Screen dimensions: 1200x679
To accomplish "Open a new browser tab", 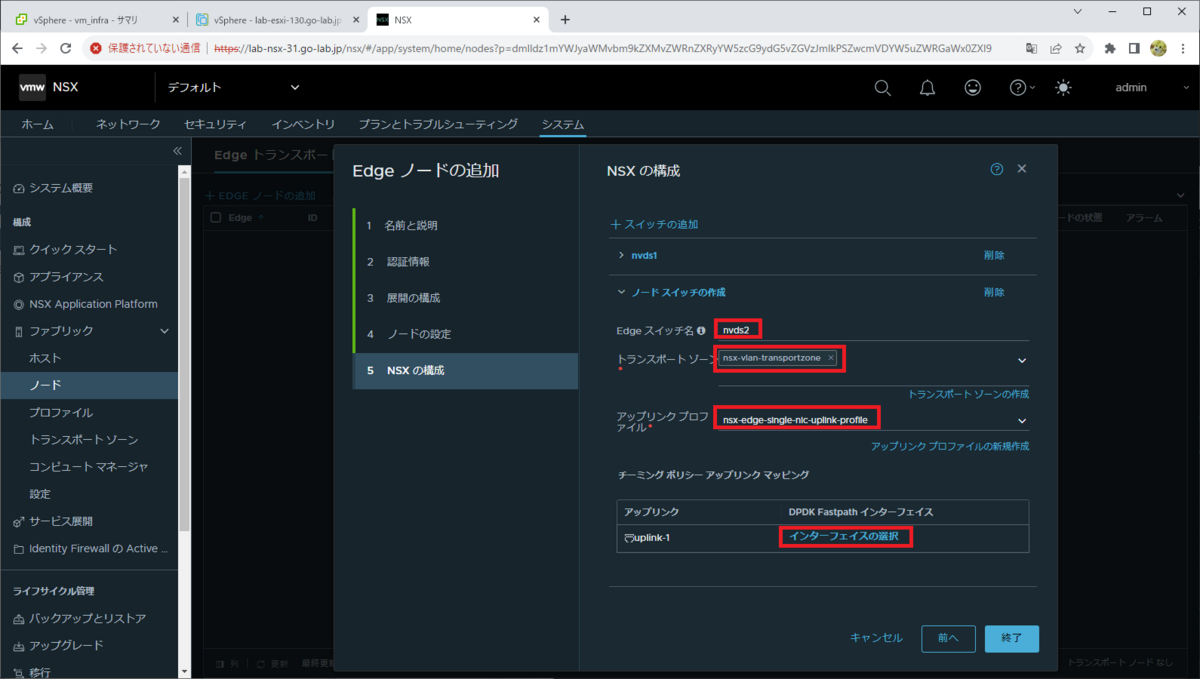I will point(565,19).
